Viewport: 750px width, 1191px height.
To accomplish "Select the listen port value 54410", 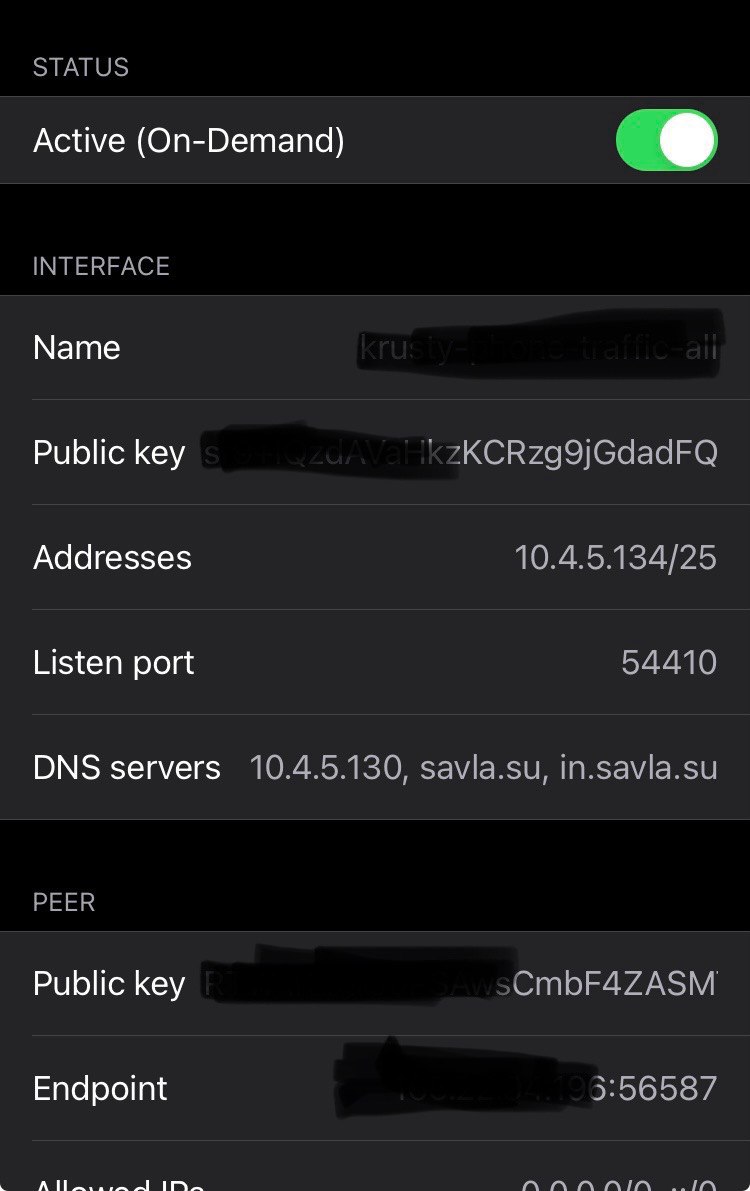I will tap(669, 663).
